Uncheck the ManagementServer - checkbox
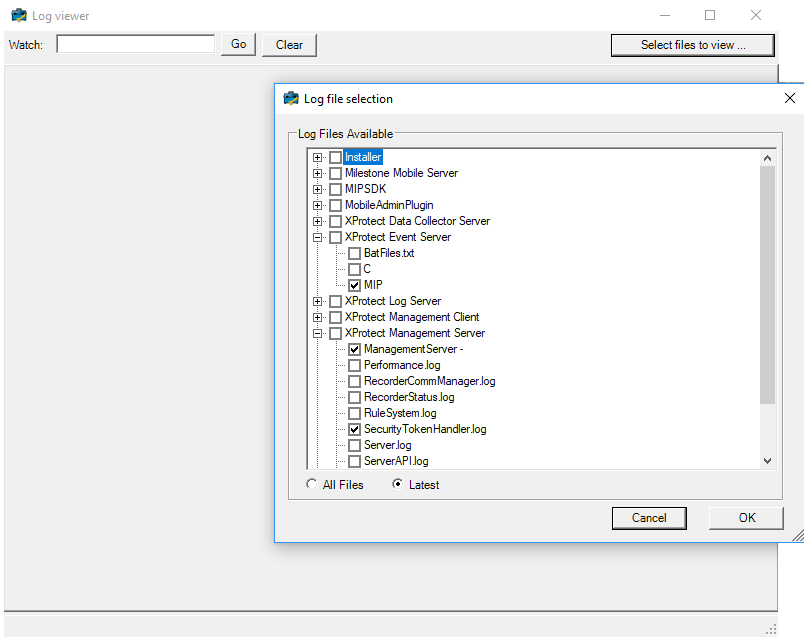 354,349
